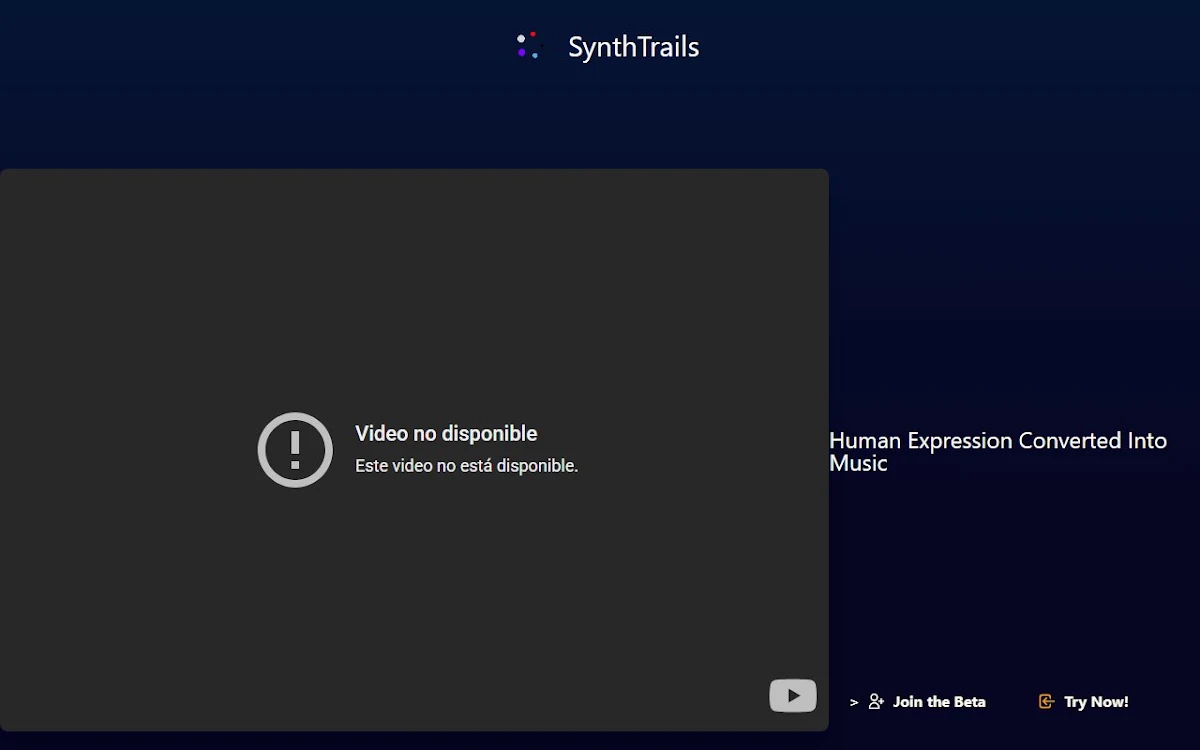The height and width of the screenshot is (750, 1200).
Task: Click 'Este video no está disponible.' message
Action: click(x=467, y=466)
